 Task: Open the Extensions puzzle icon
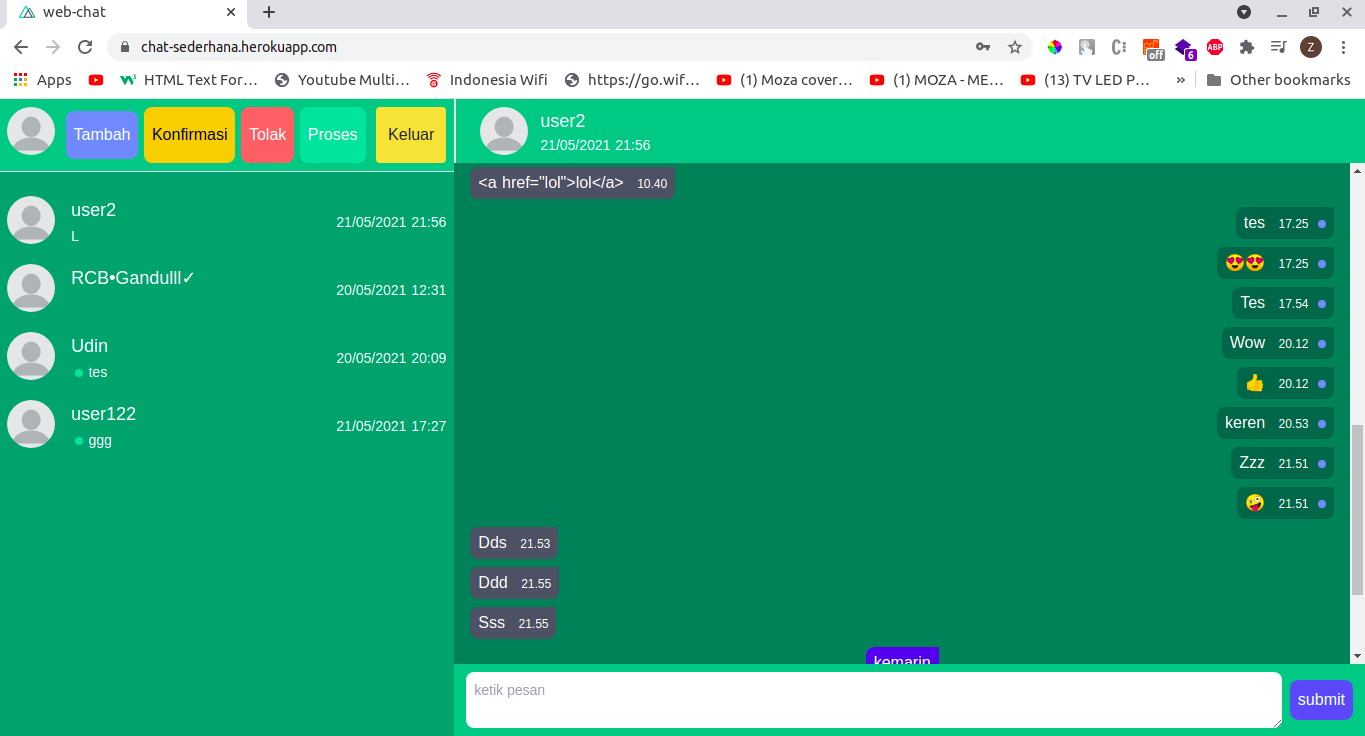[x=1246, y=47]
